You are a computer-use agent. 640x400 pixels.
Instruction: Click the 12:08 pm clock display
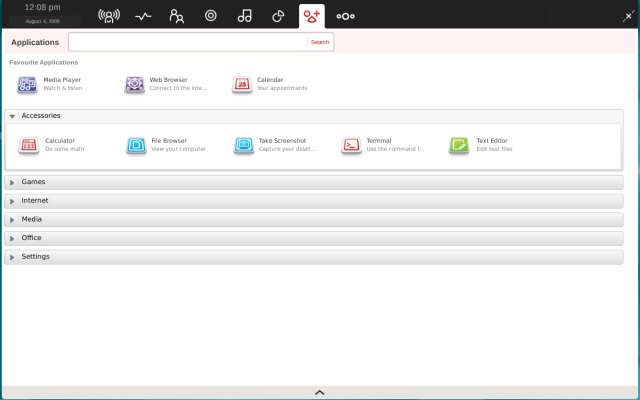click(x=42, y=7)
